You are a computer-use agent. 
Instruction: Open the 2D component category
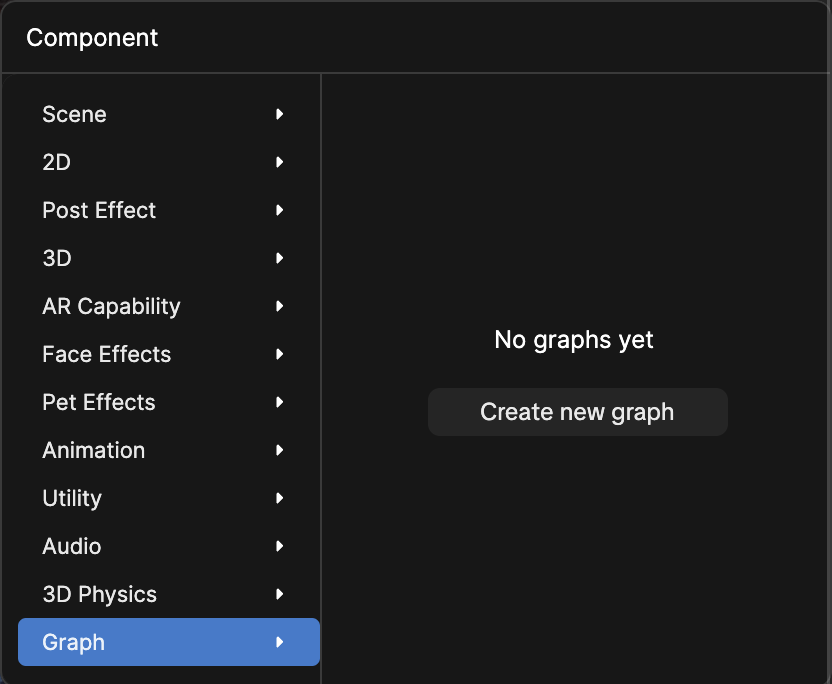point(169,162)
